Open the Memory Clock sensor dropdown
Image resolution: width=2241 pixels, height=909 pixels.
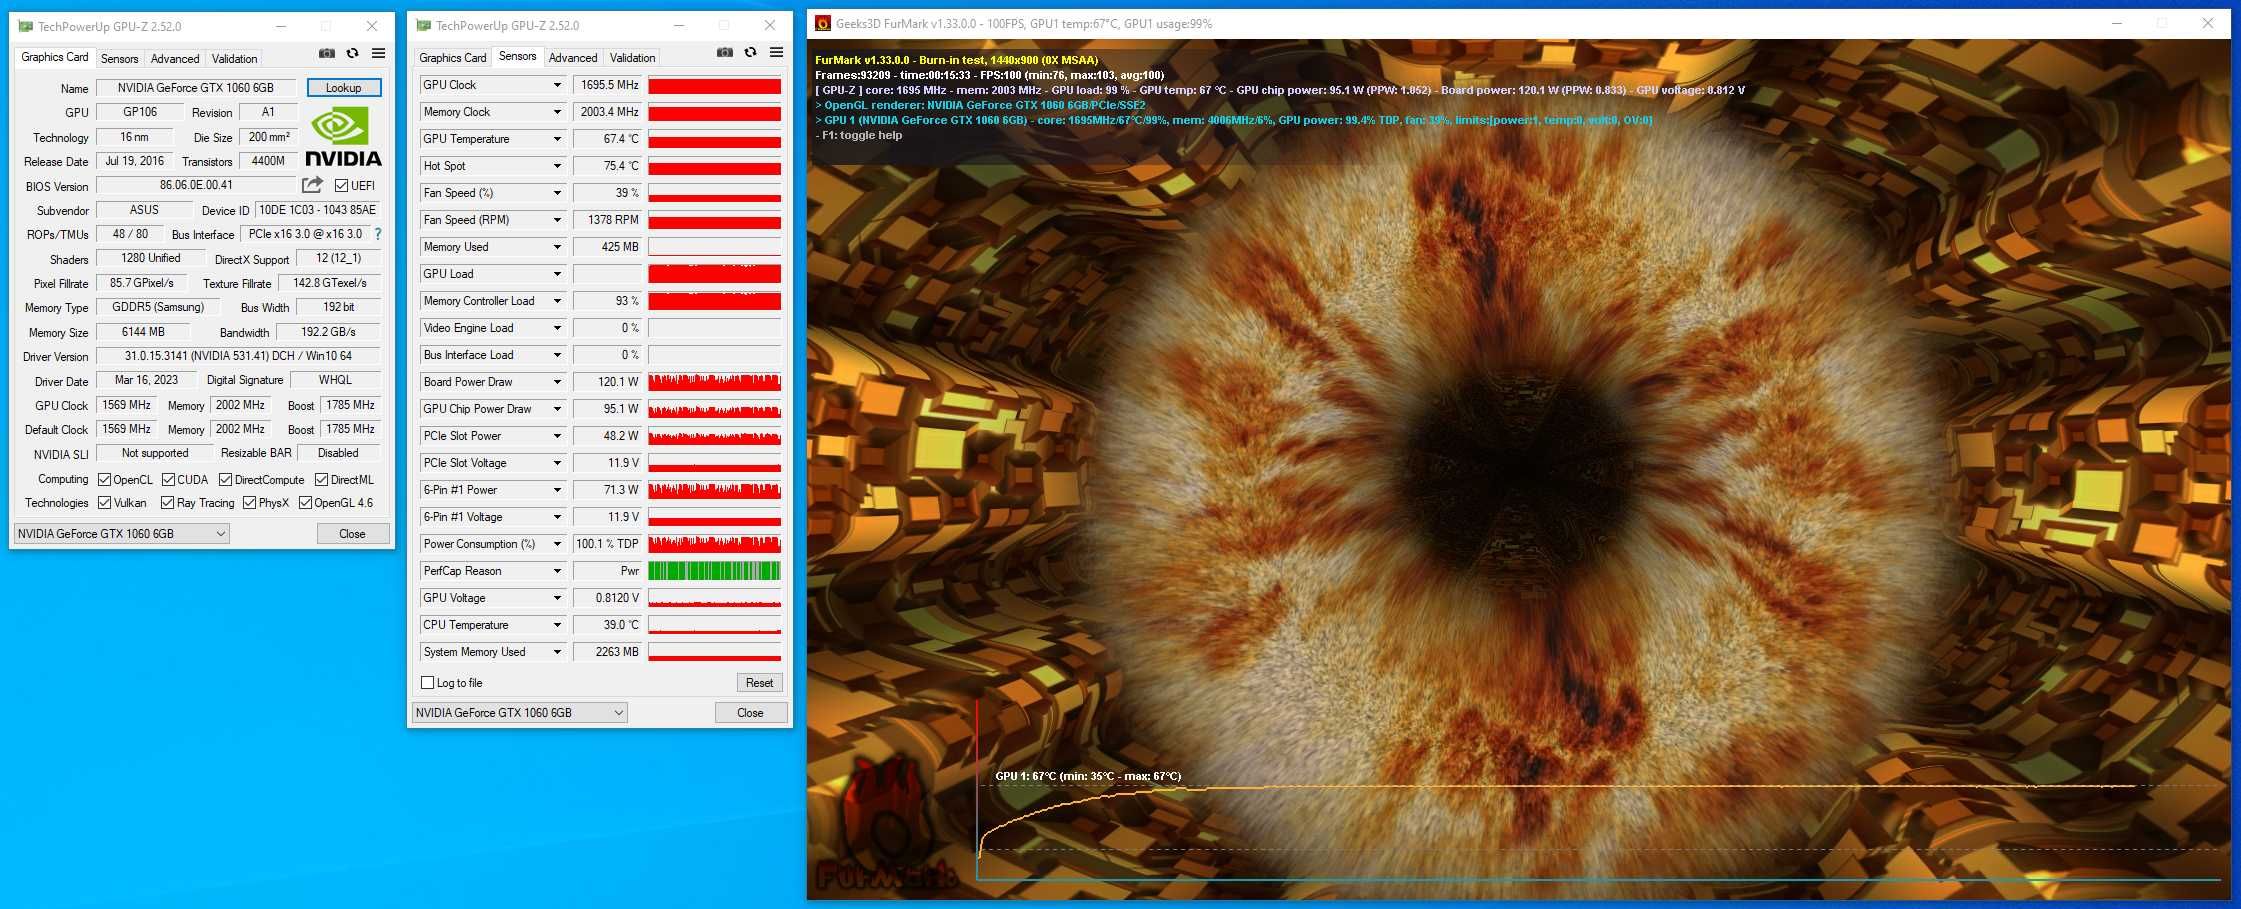coord(557,112)
